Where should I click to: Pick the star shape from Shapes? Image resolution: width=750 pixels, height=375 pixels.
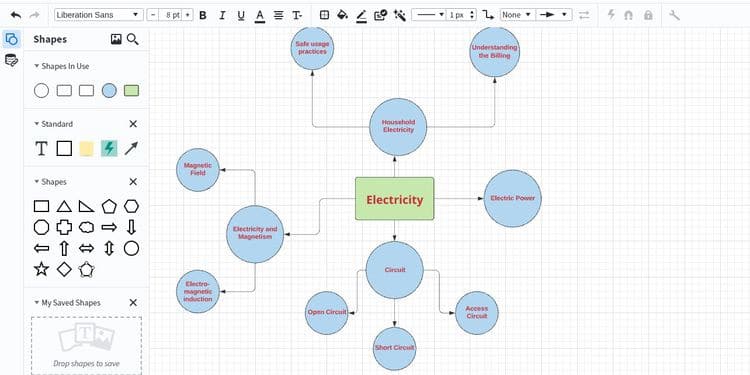click(42, 269)
